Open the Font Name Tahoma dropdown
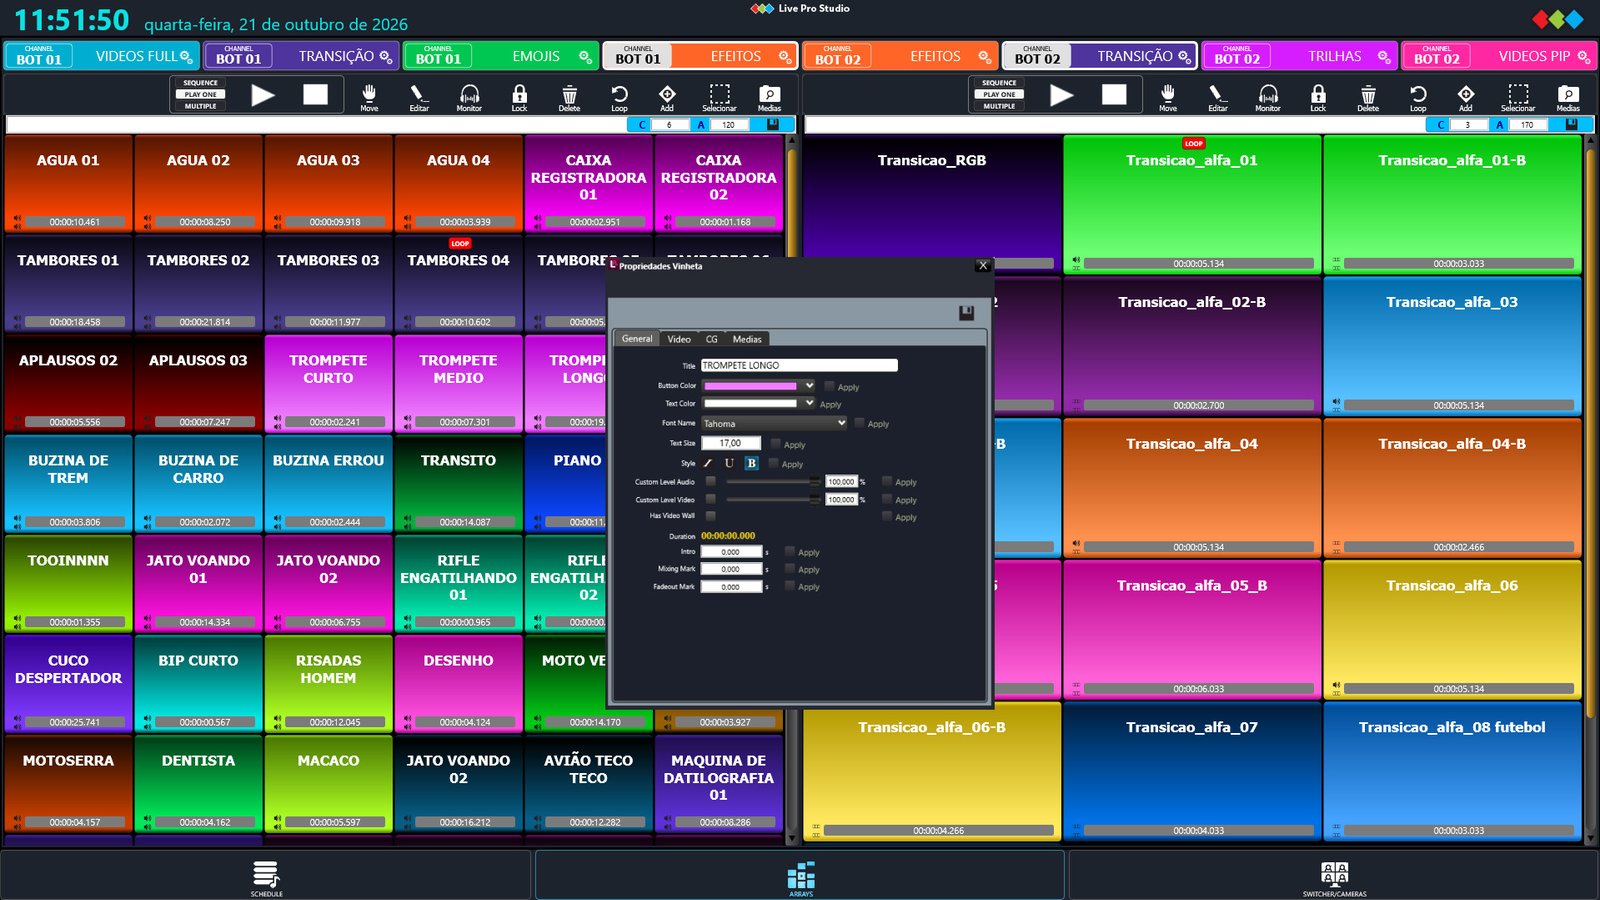Screen dimensions: 1600x900 click(x=775, y=423)
